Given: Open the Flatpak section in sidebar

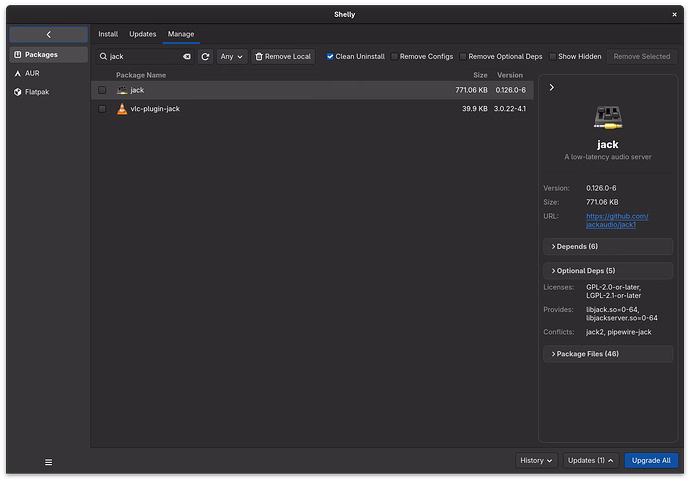Looking at the screenshot, I should [48, 92].
